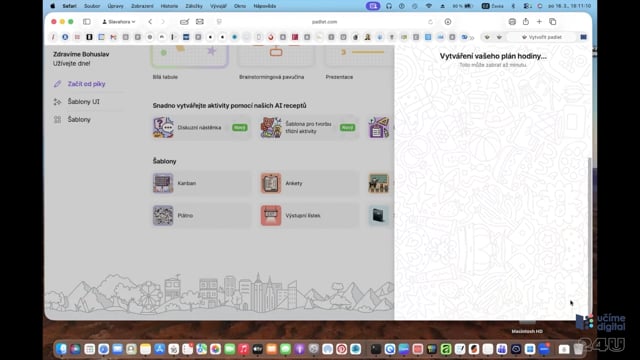Open Šablony UI in the sidebar
Screen dimensions: 640x360
83,102
